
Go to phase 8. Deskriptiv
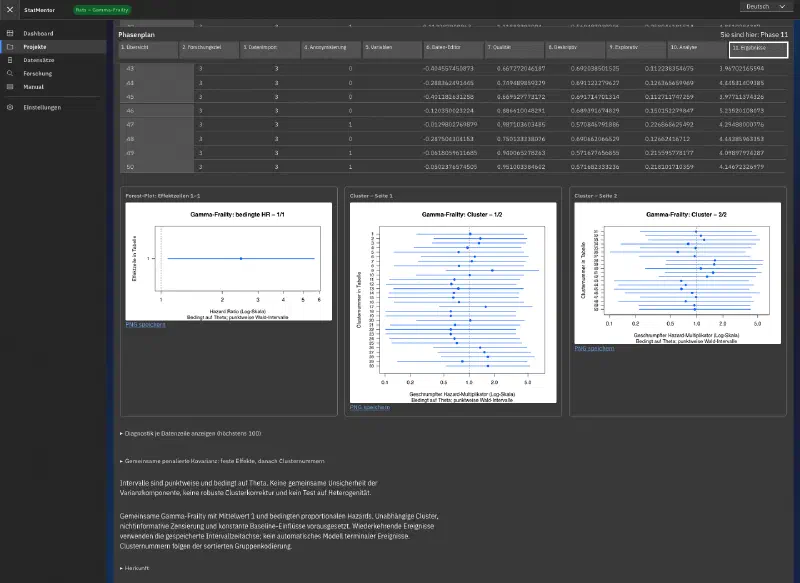pos(575,50)
